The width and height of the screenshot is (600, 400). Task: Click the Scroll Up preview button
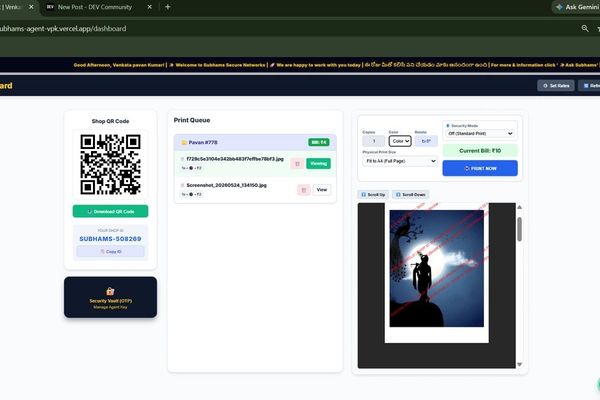[373, 194]
